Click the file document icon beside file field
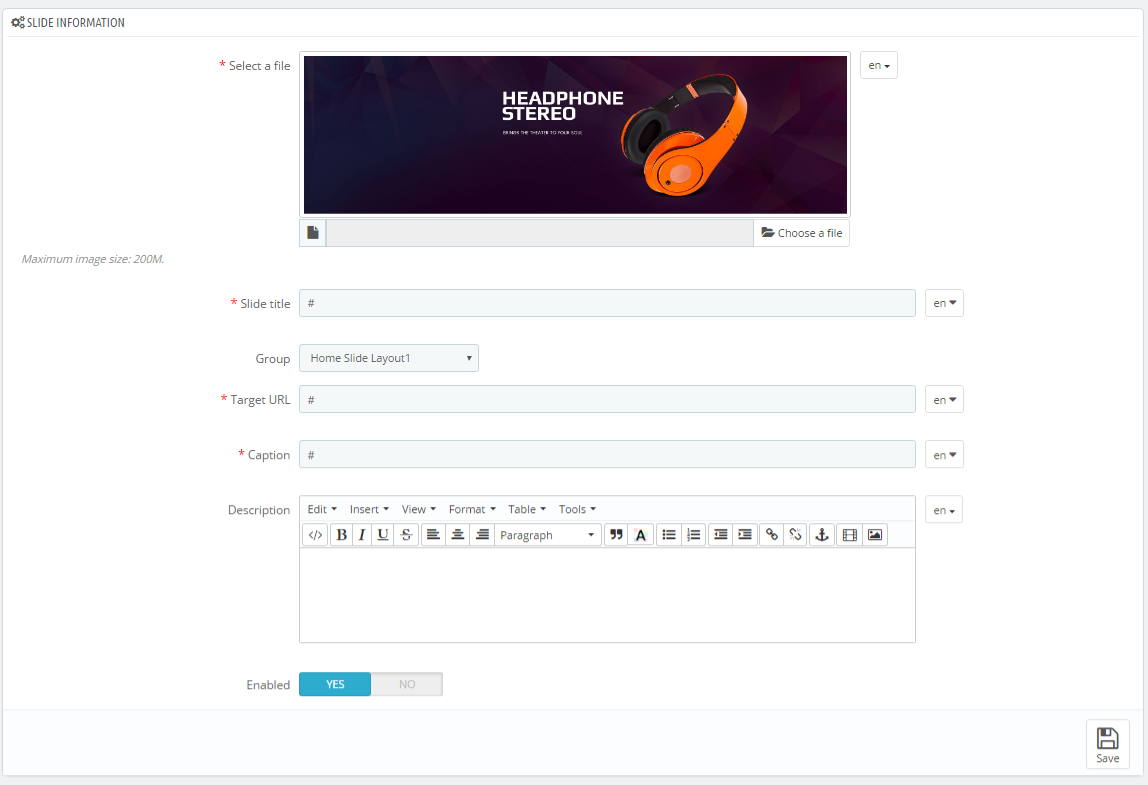The width and height of the screenshot is (1148, 785). coord(313,233)
